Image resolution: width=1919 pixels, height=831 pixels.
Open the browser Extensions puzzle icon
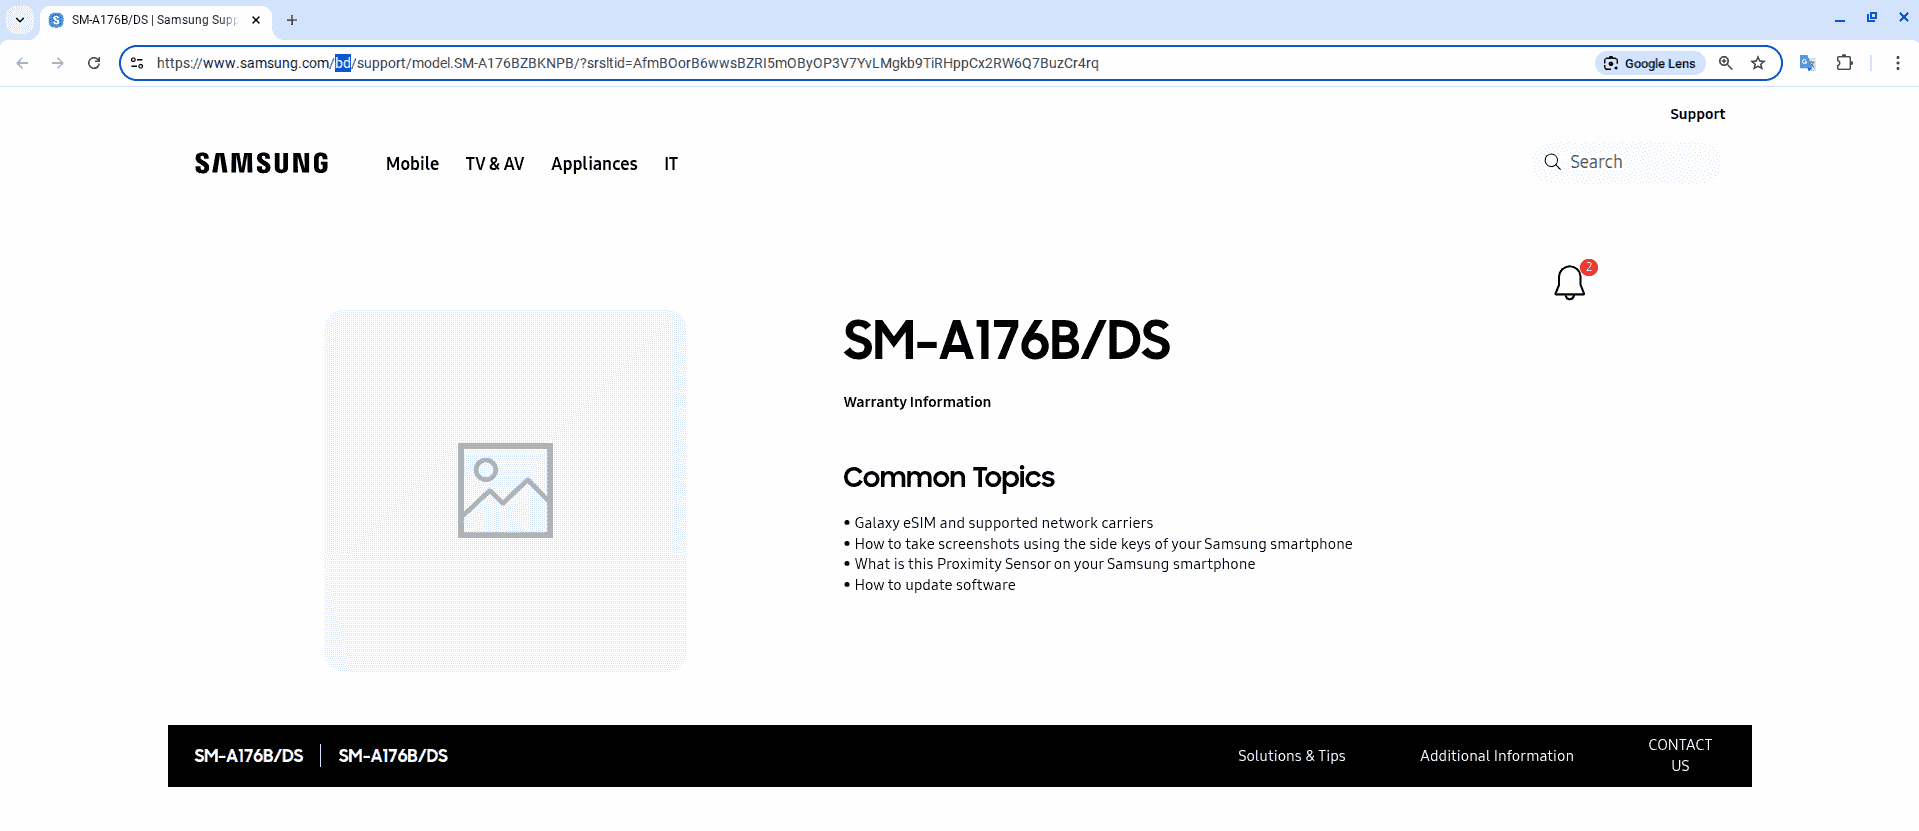[1844, 63]
